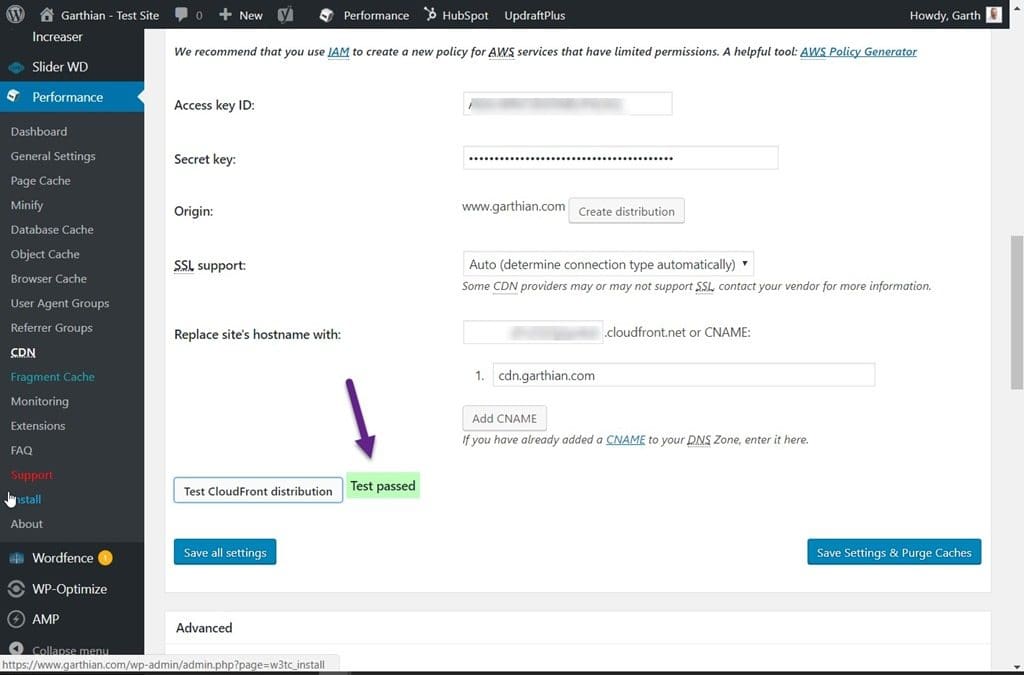Click the user avatar next to Howdy, Garth
The width and height of the screenshot is (1024, 675).
[994, 15]
